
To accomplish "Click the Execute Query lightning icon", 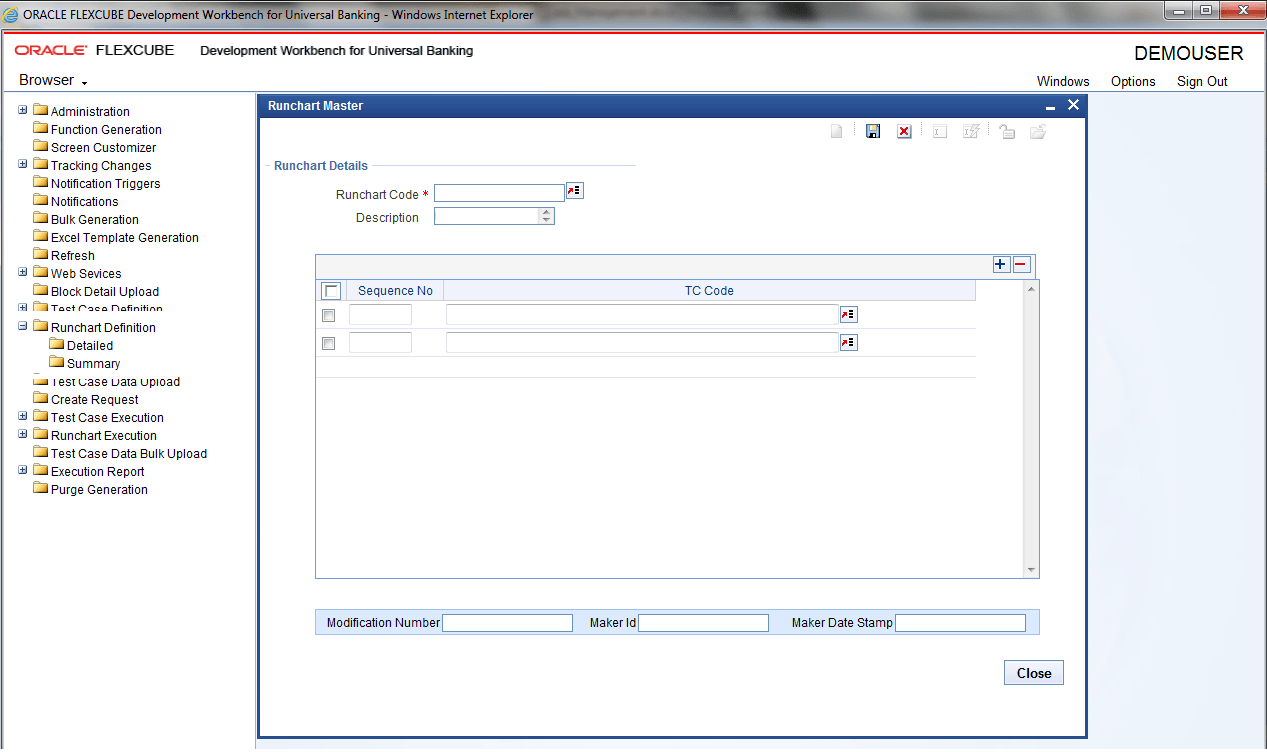I will (971, 132).
